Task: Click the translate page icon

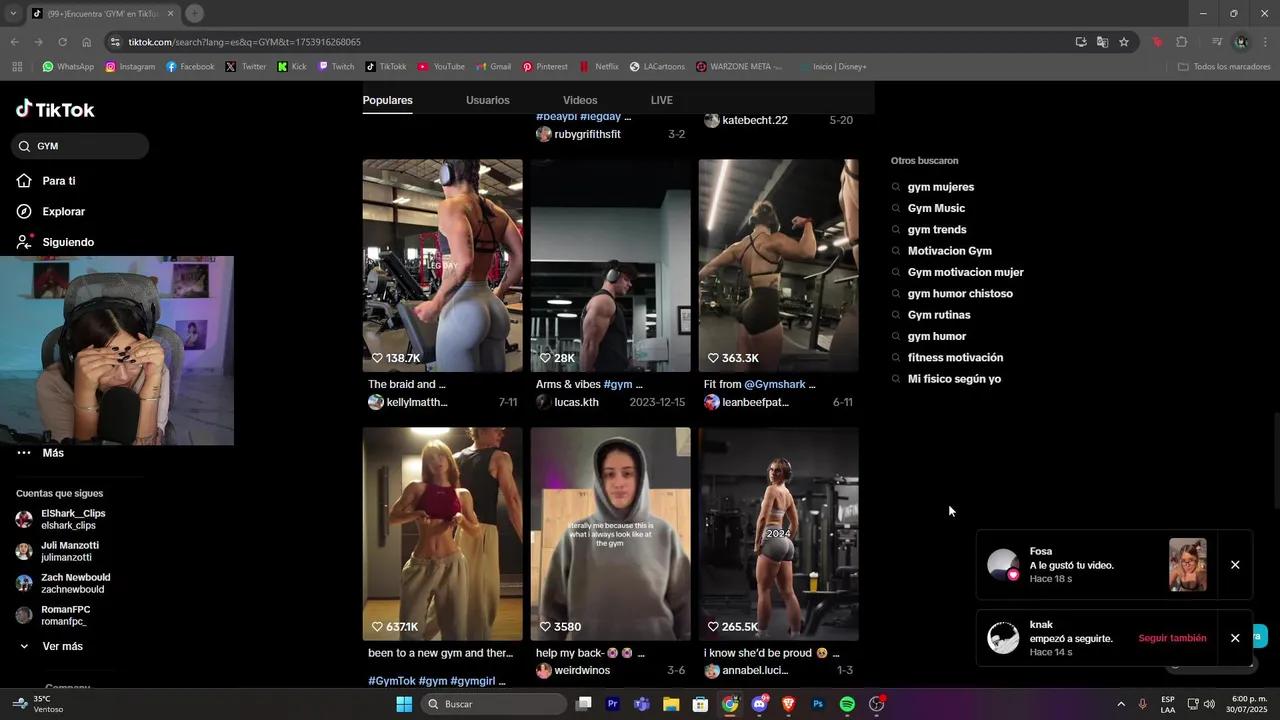Action: tap(1102, 42)
